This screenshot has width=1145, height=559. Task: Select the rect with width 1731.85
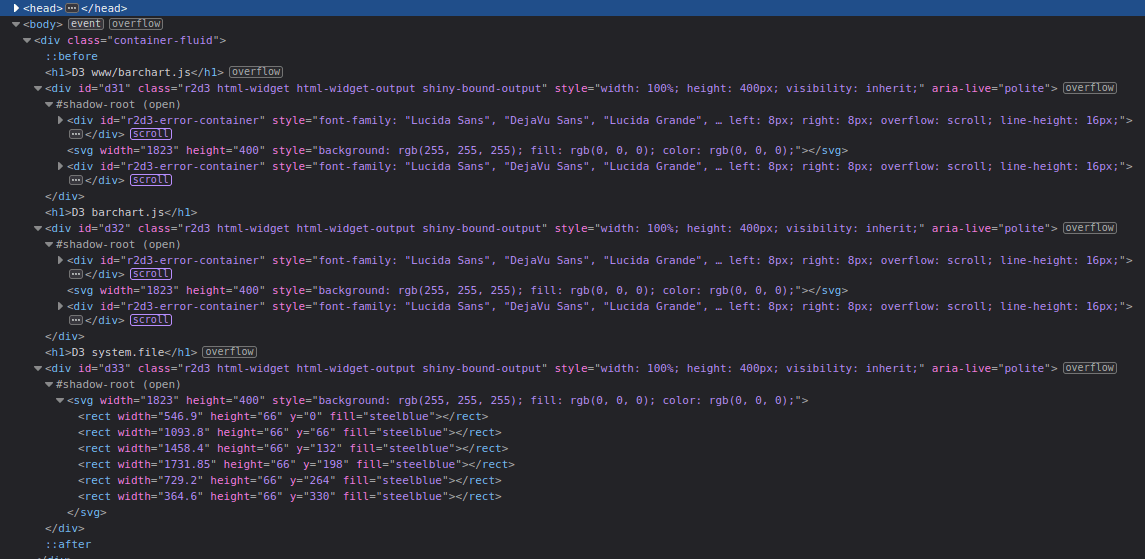pos(296,464)
